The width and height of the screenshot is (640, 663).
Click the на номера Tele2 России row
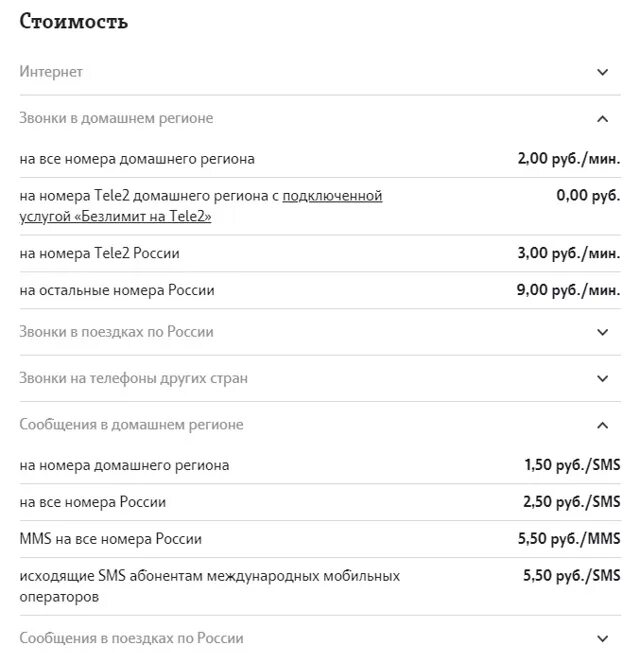99,253
